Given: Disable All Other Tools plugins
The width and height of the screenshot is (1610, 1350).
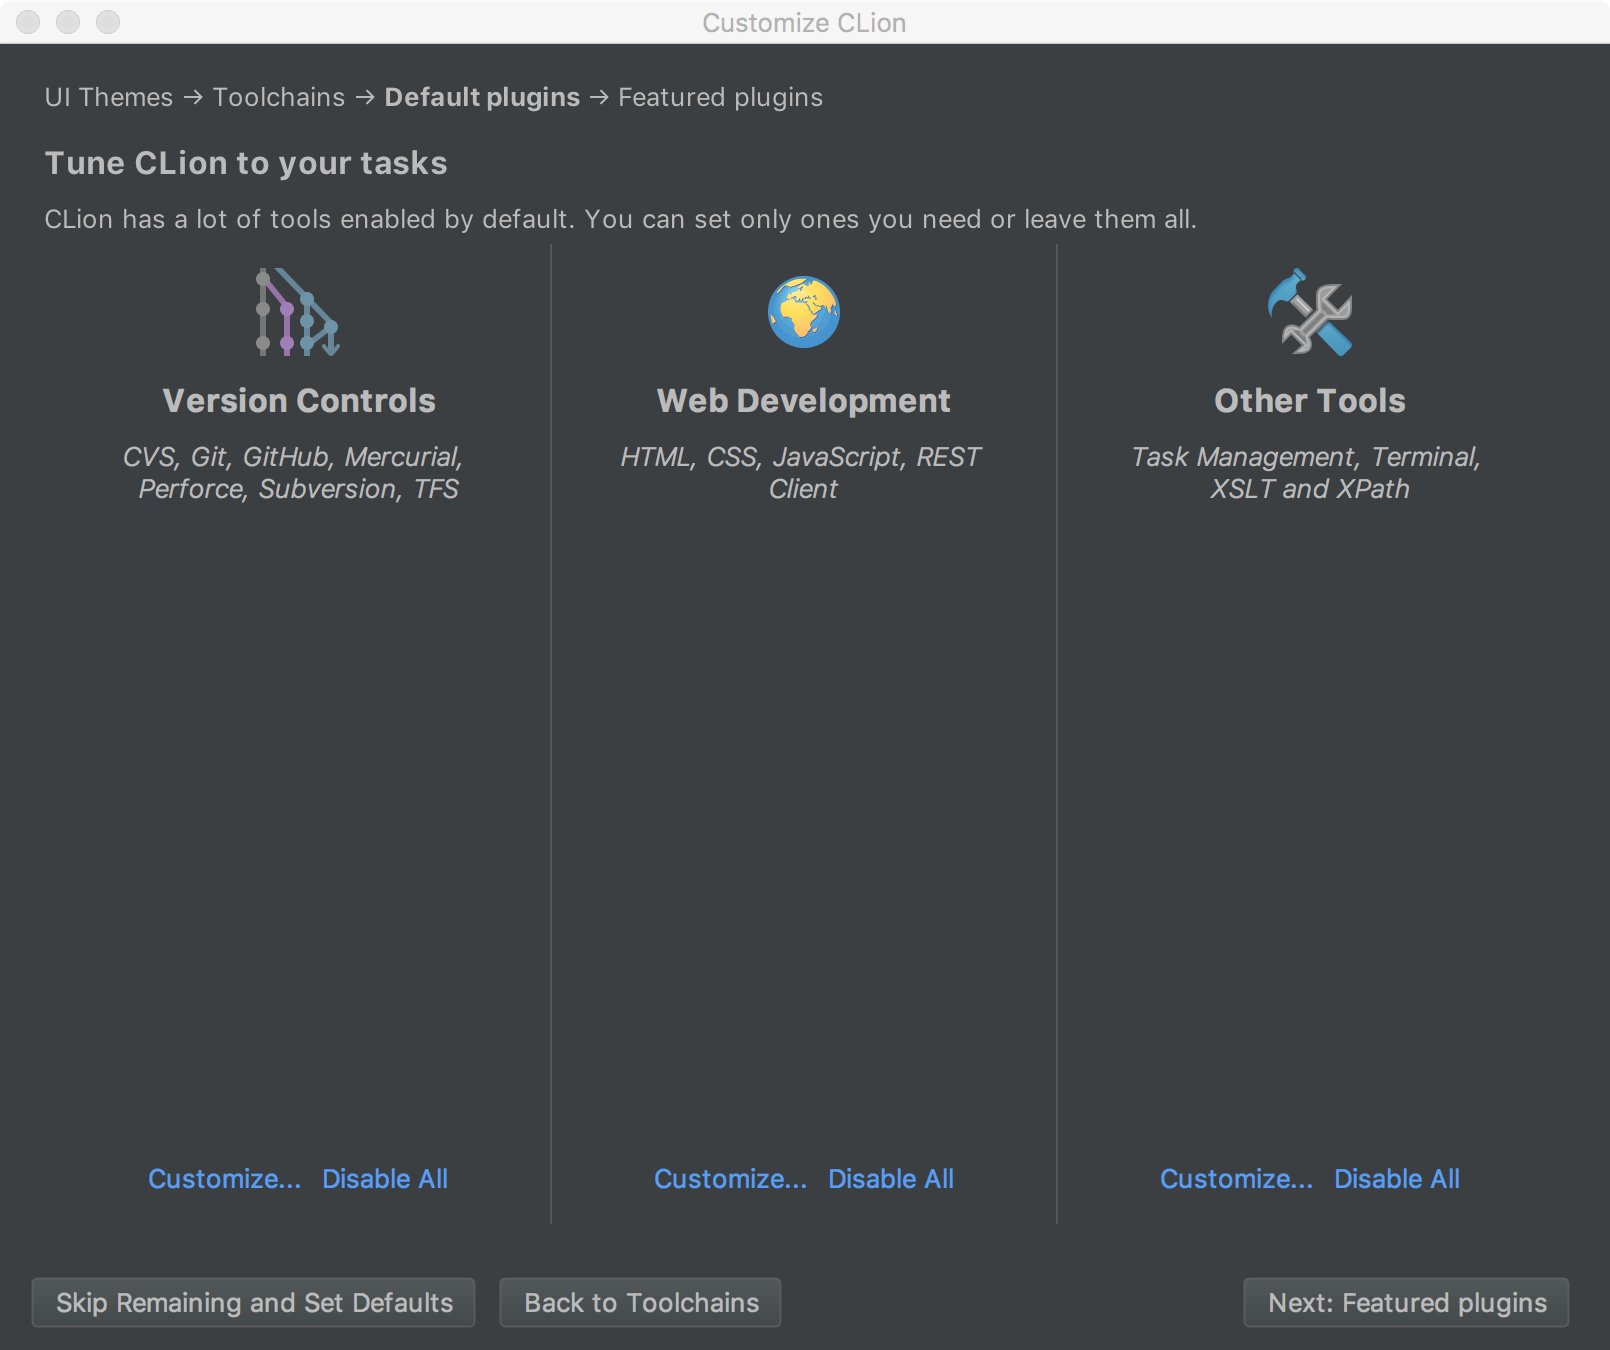Looking at the screenshot, I should coord(1397,1179).
